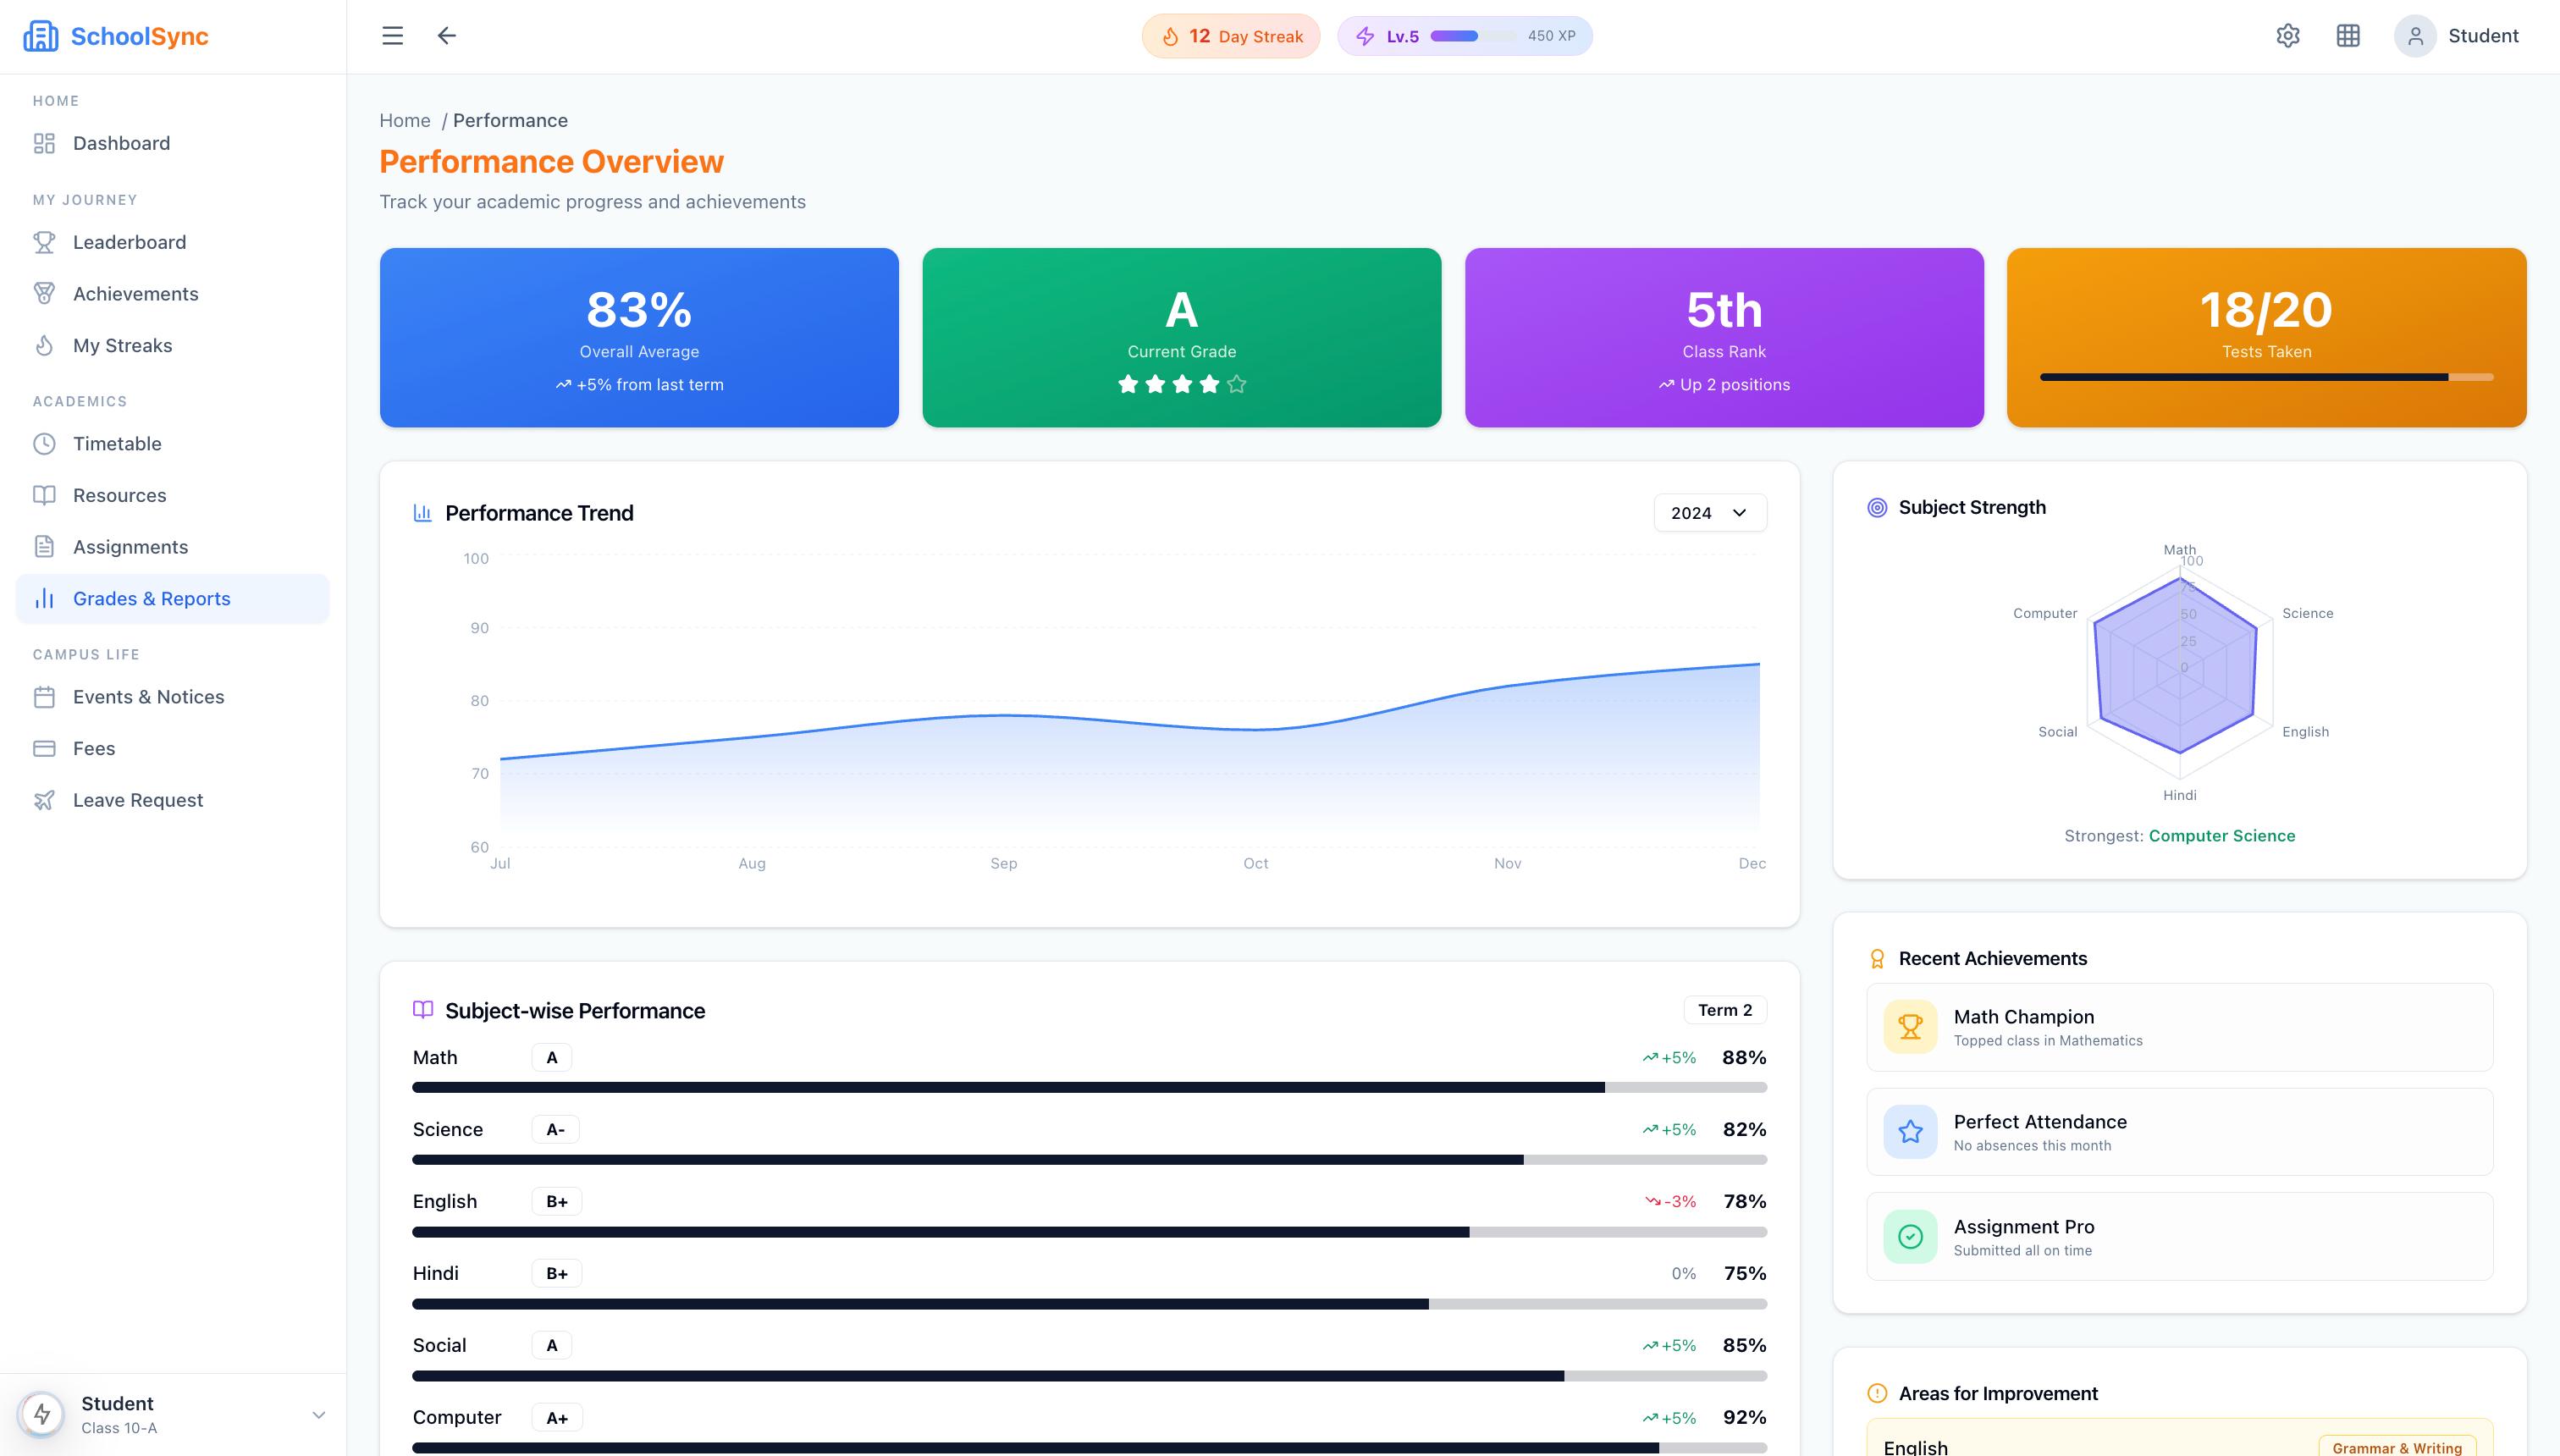2560x1456 pixels.
Task: Click the Assignment Pro checkmark icon
Action: pyautogui.click(x=1910, y=1237)
